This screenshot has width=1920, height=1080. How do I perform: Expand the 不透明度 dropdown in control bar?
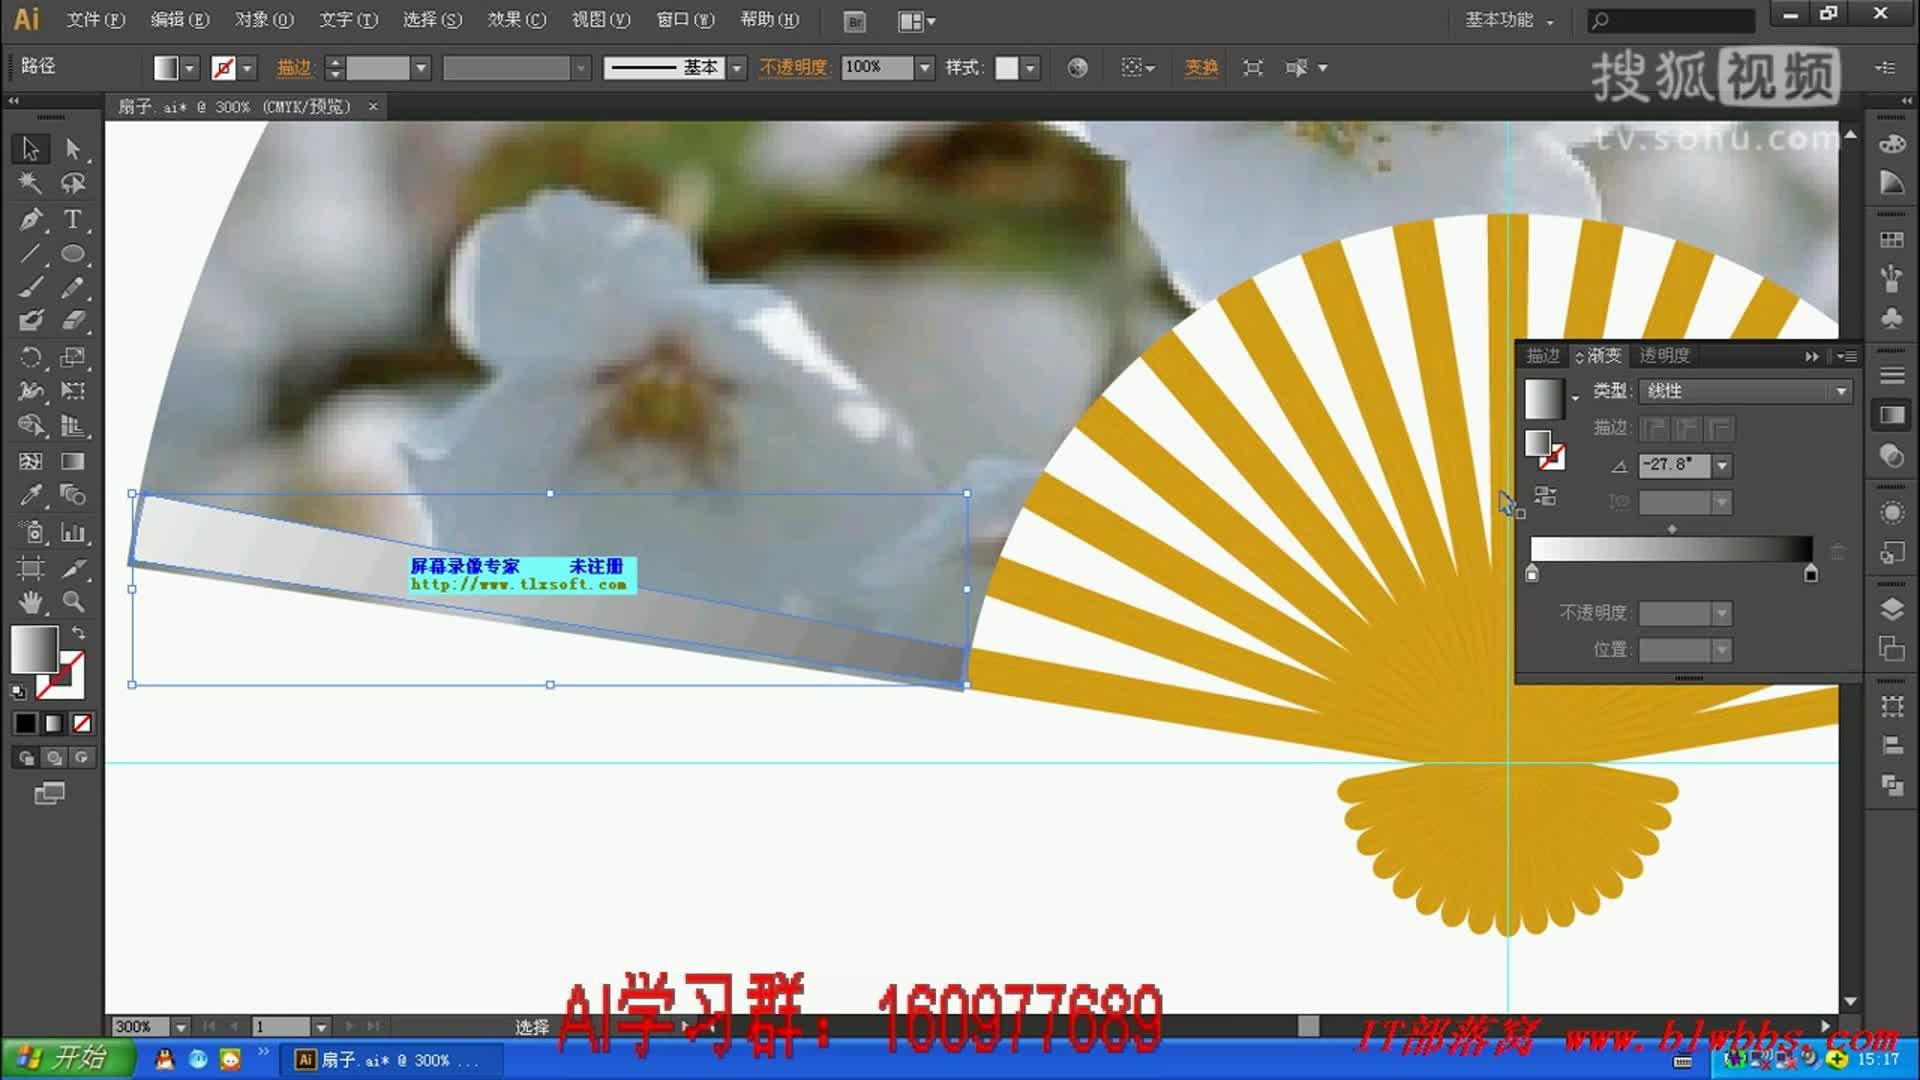click(x=923, y=67)
